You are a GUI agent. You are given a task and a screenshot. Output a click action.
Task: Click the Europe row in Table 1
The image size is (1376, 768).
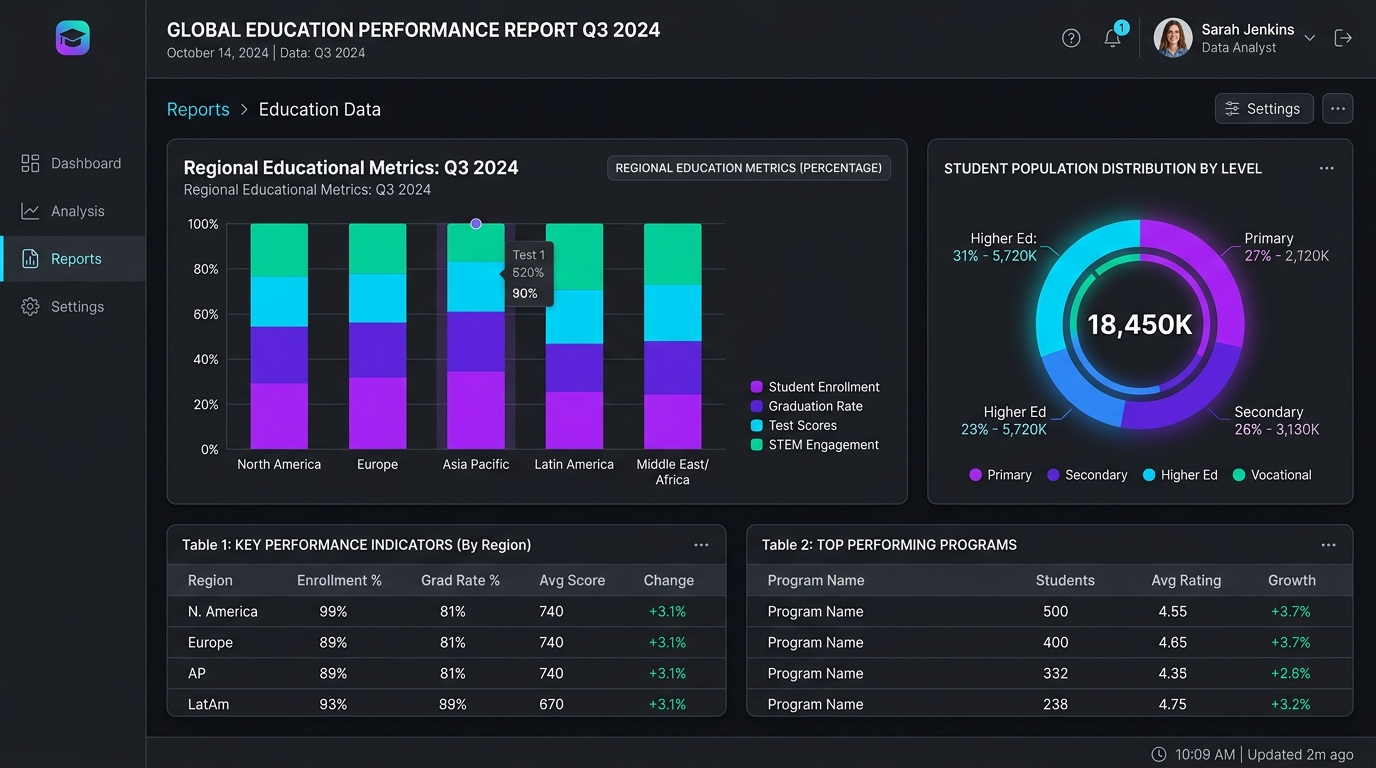(x=446, y=642)
